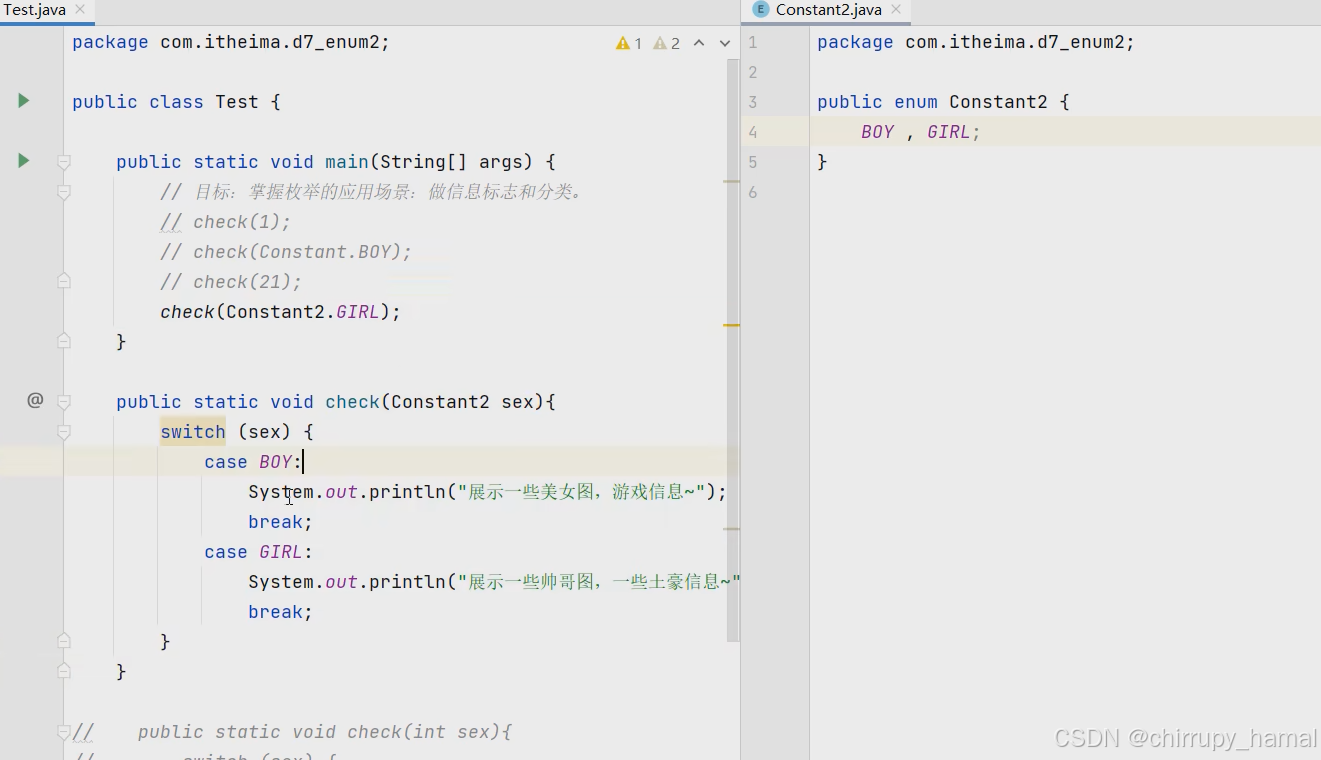Click the package line in Constant2.java
The height and width of the screenshot is (760, 1321).
tap(976, 42)
